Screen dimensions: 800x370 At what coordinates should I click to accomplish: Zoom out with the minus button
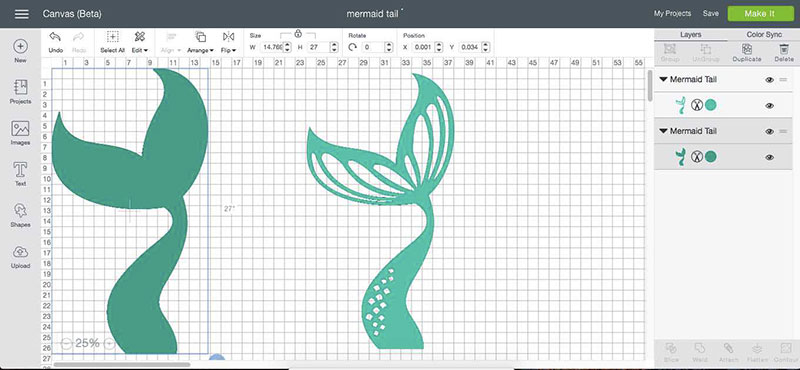tap(65, 343)
